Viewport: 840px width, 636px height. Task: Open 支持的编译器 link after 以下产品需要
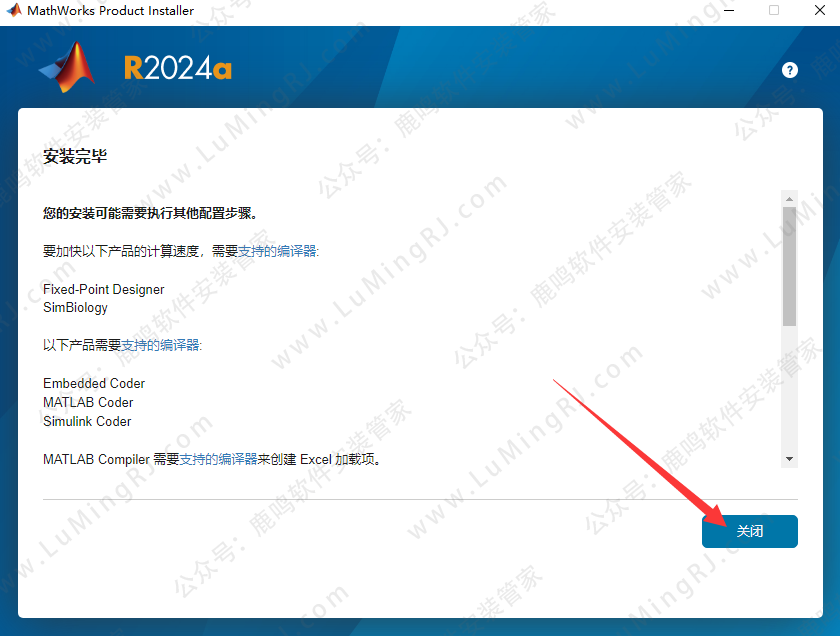coord(160,345)
